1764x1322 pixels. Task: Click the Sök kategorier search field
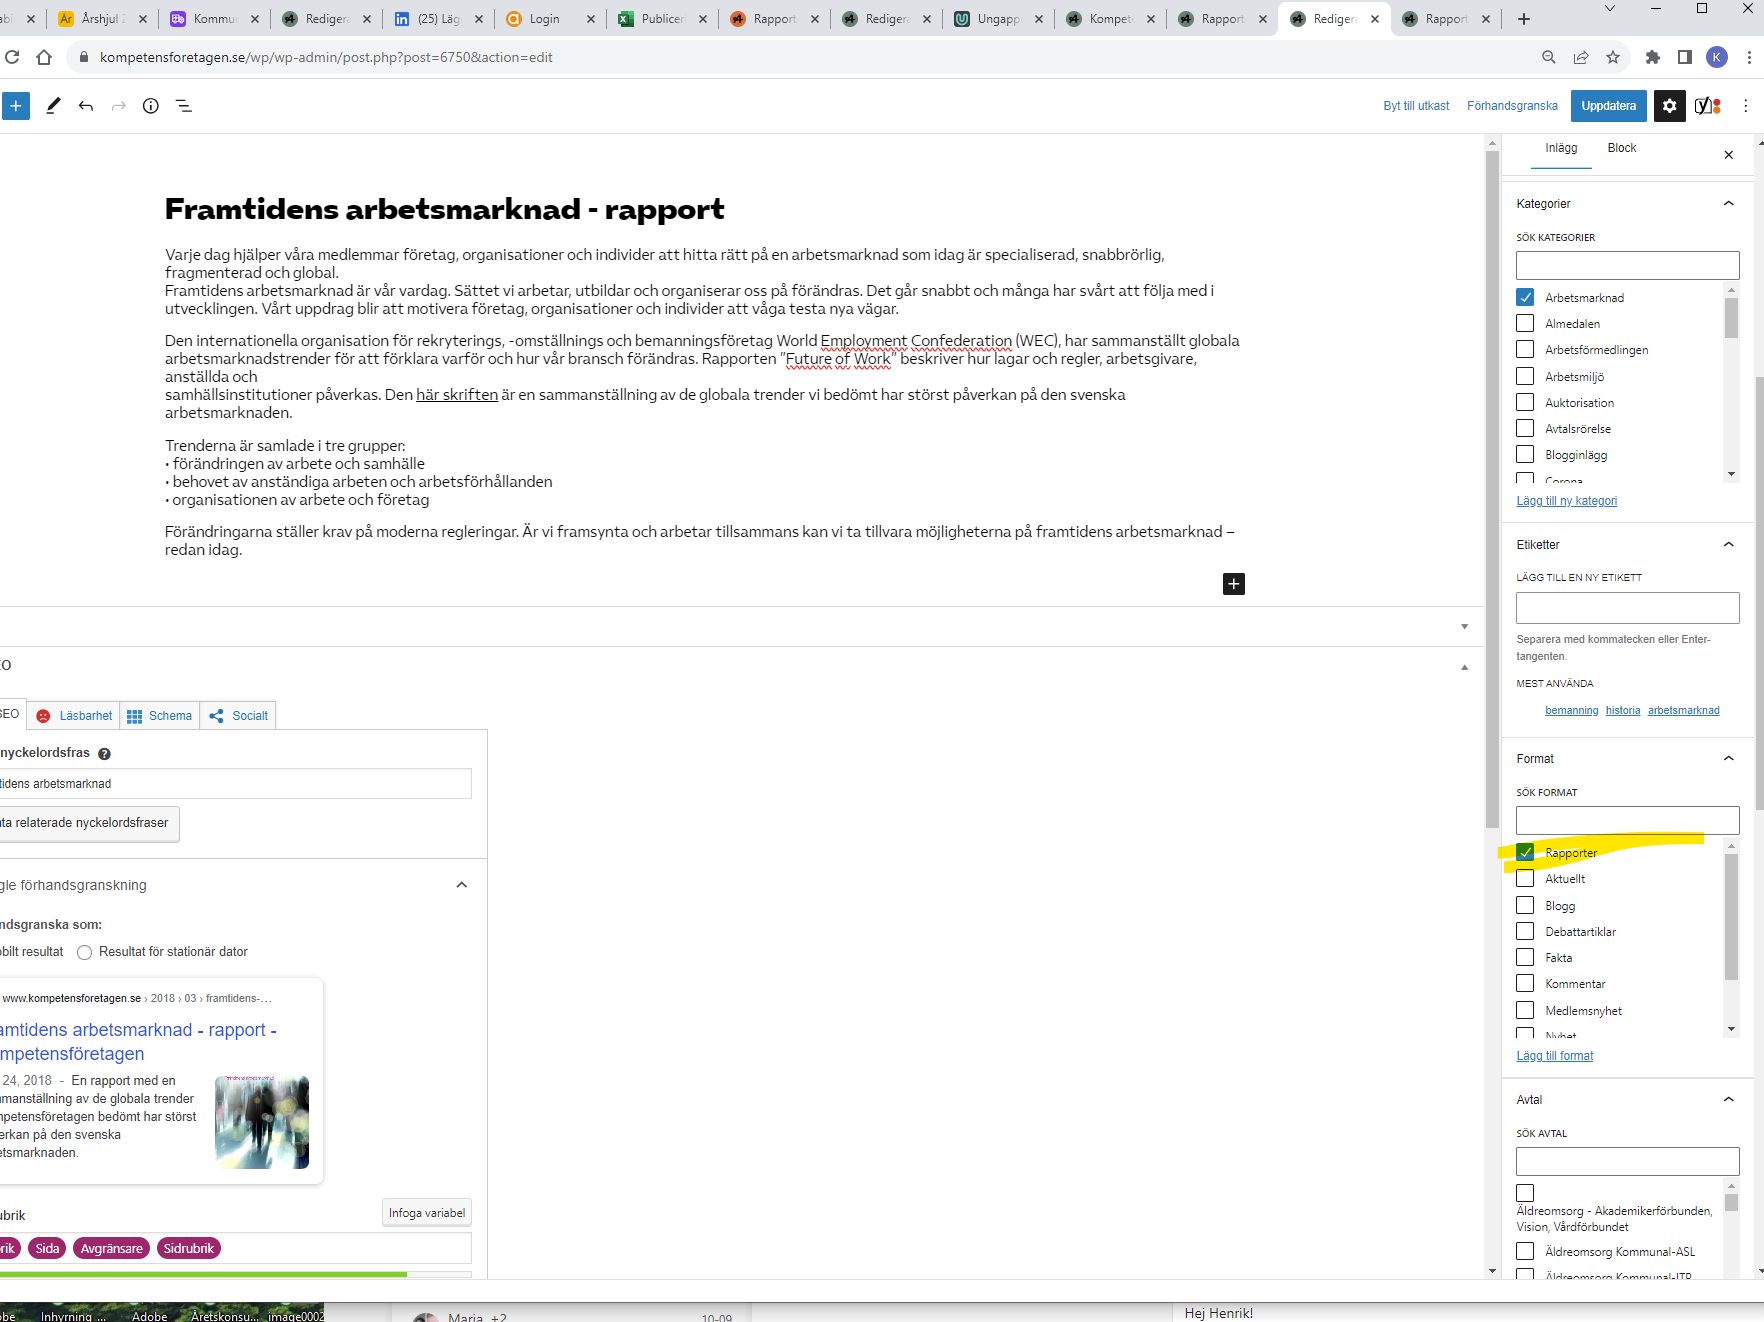point(1627,265)
